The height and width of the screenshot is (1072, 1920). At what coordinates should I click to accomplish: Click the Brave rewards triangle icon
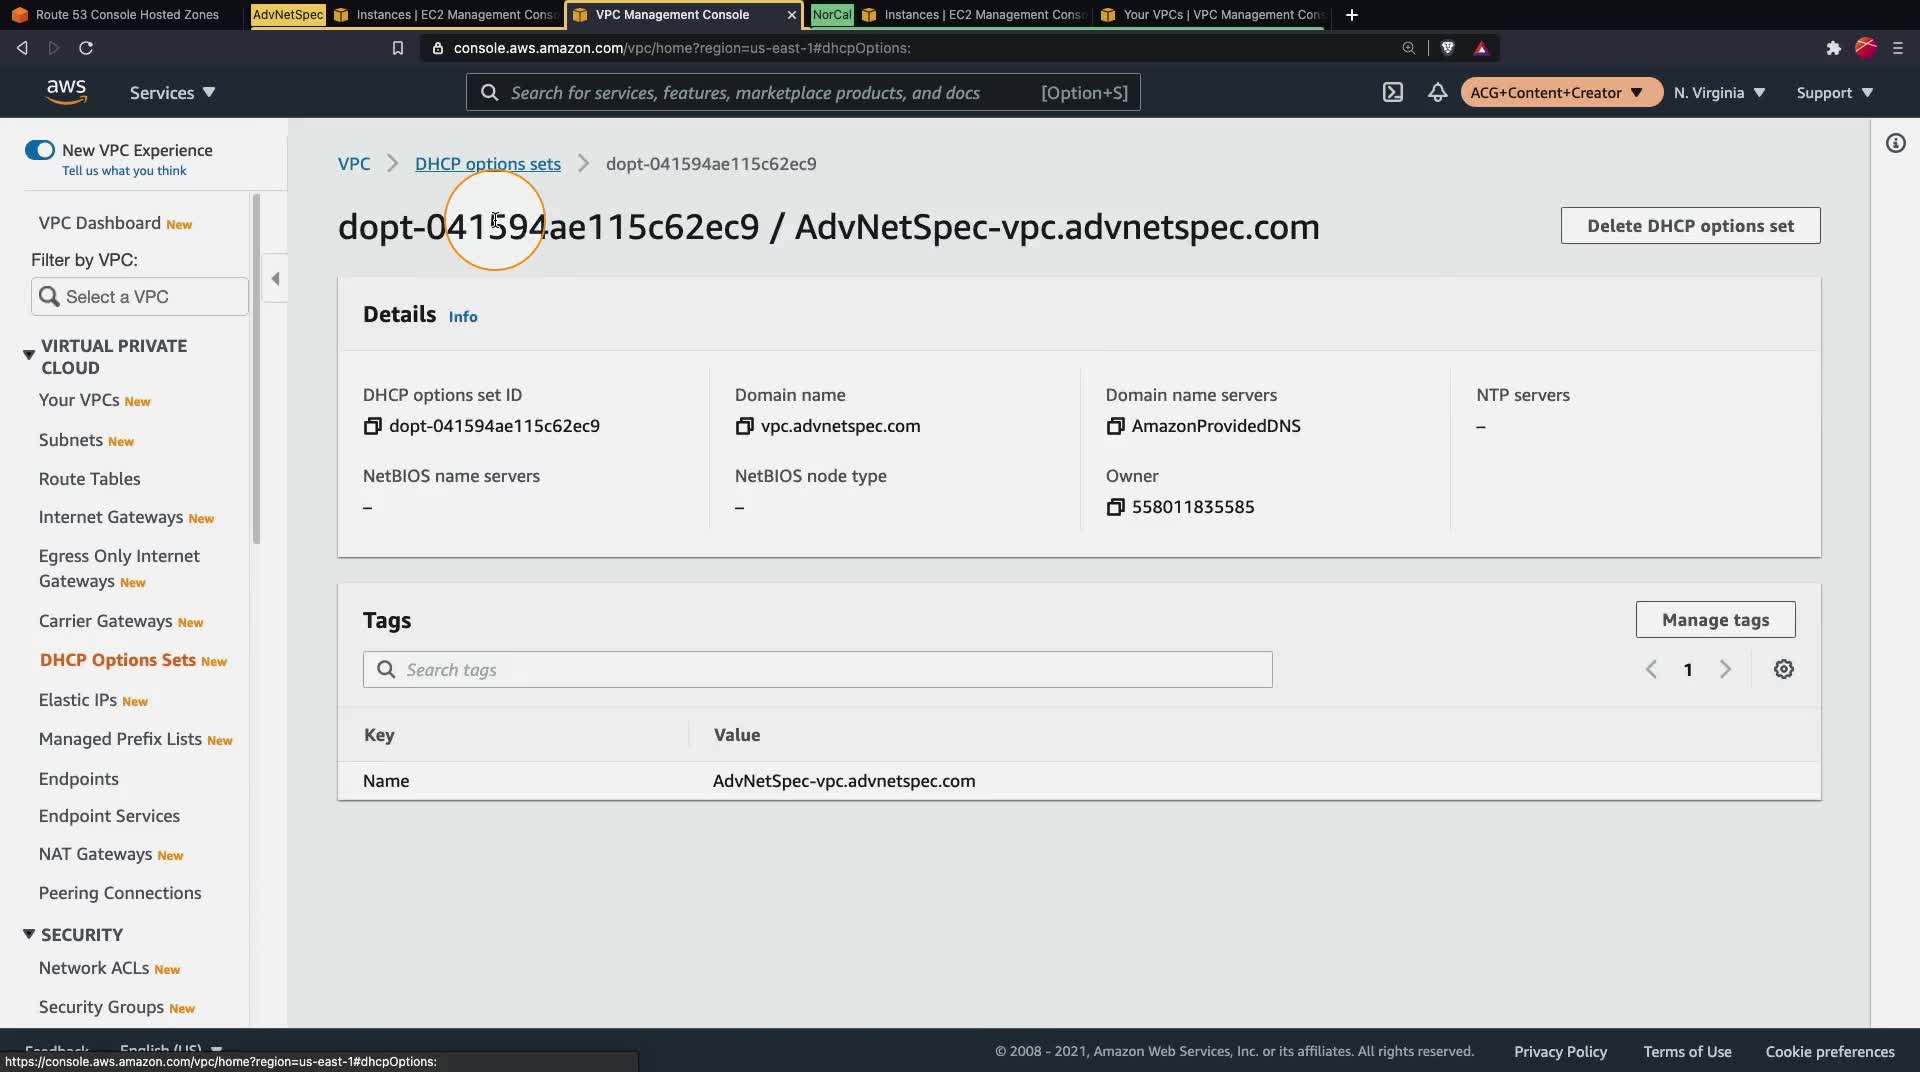click(x=1481, y=48)
